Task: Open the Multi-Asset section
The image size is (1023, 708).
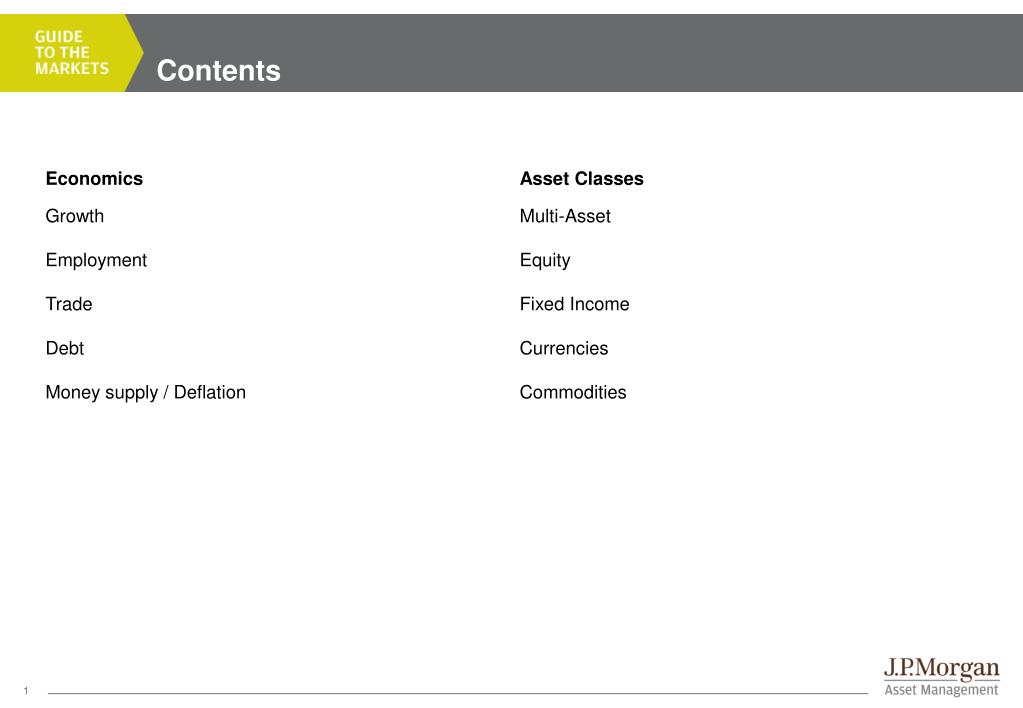Action: click(565, 216)
